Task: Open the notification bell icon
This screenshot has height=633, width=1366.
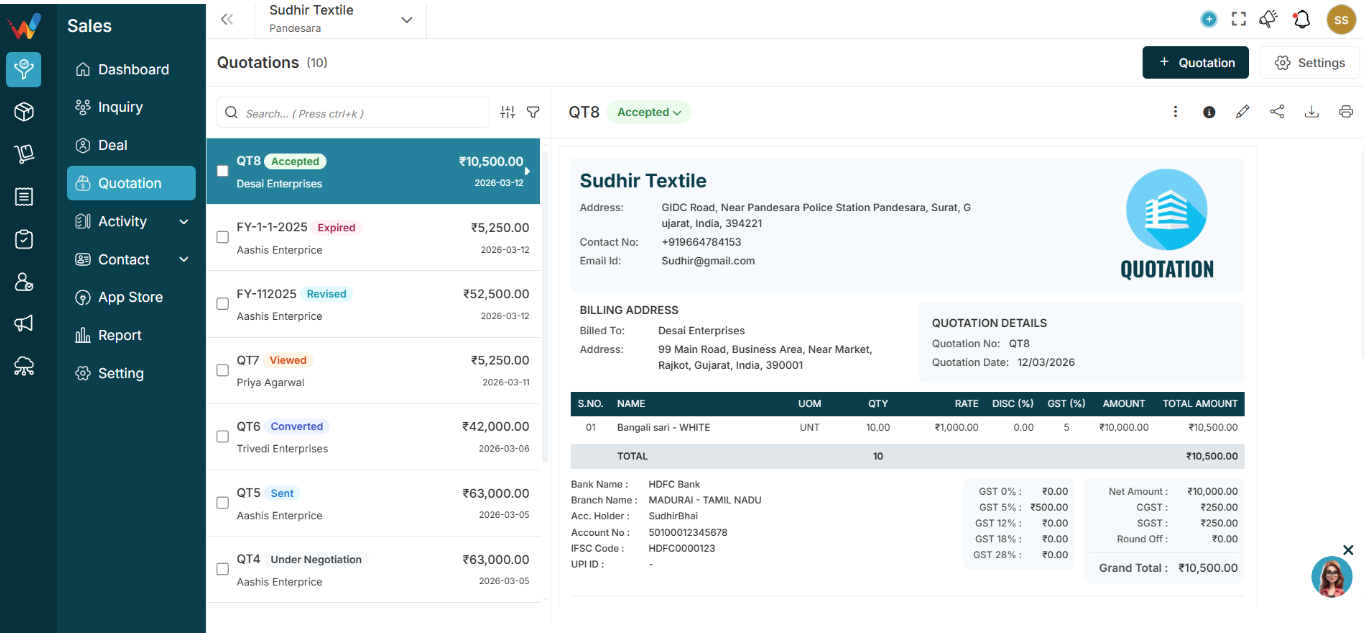Action: tap(1301, 19)
